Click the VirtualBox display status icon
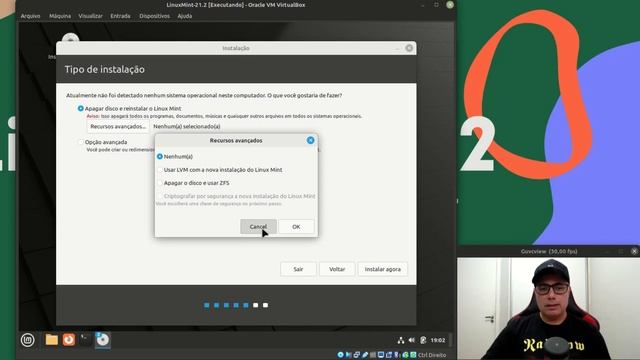Viewport: 640px width, 360px height. (x=381, y=355)
